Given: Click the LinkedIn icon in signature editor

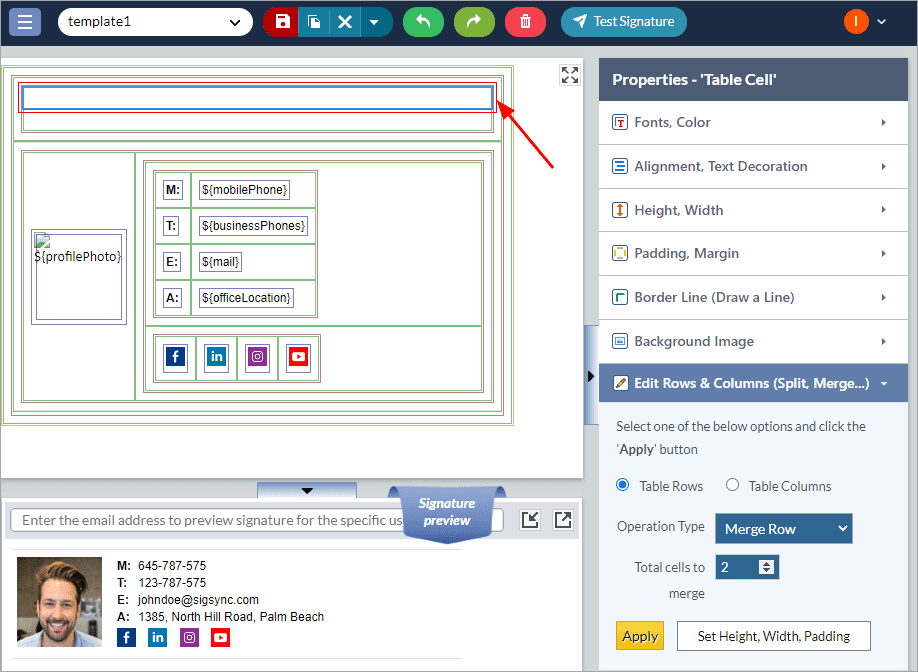Looking at the screenshot, I should coord(217,357).
